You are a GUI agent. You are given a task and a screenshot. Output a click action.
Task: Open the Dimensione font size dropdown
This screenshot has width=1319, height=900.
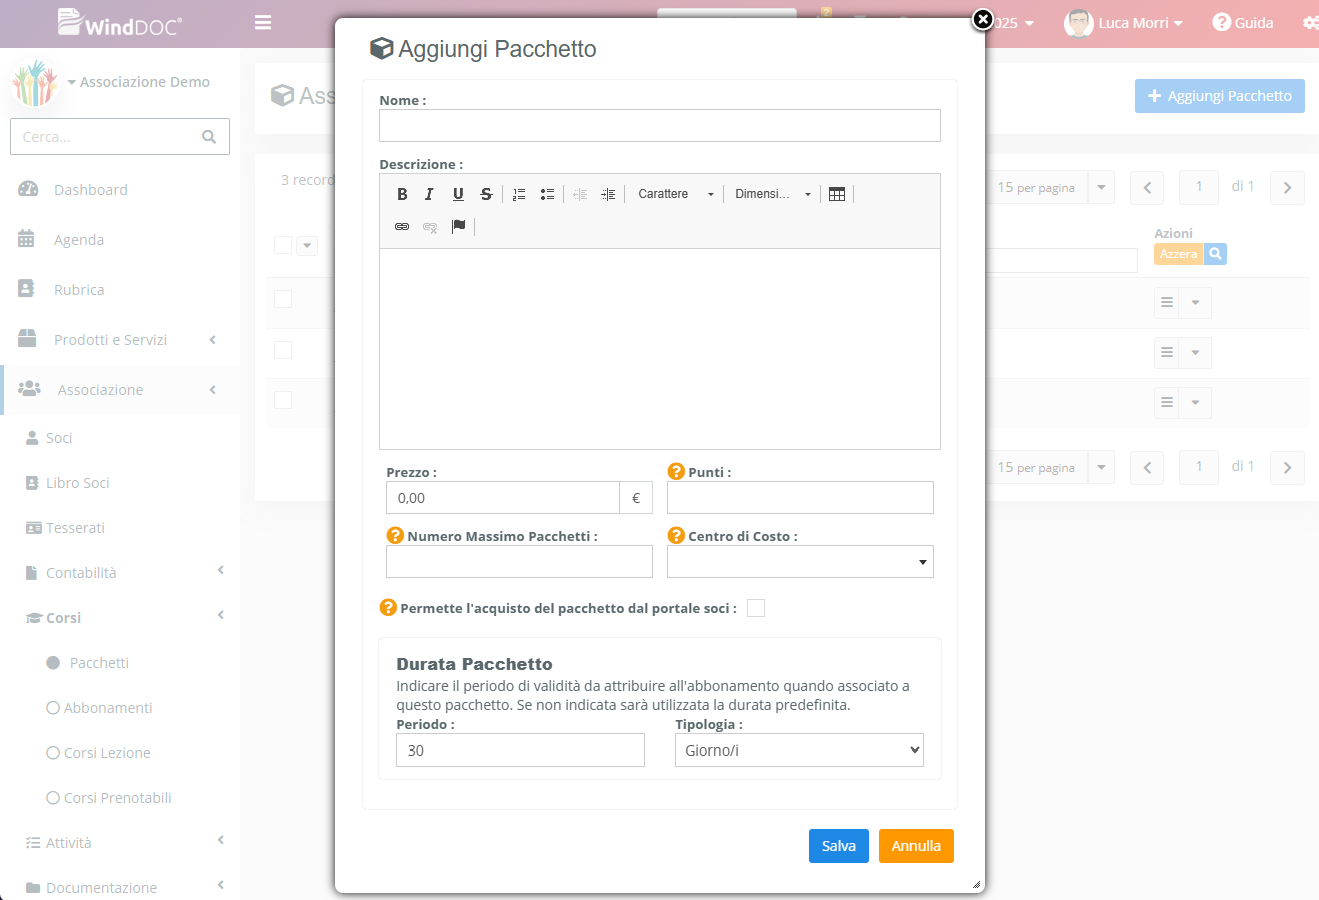pyautogui.click(x=772, y=194)
